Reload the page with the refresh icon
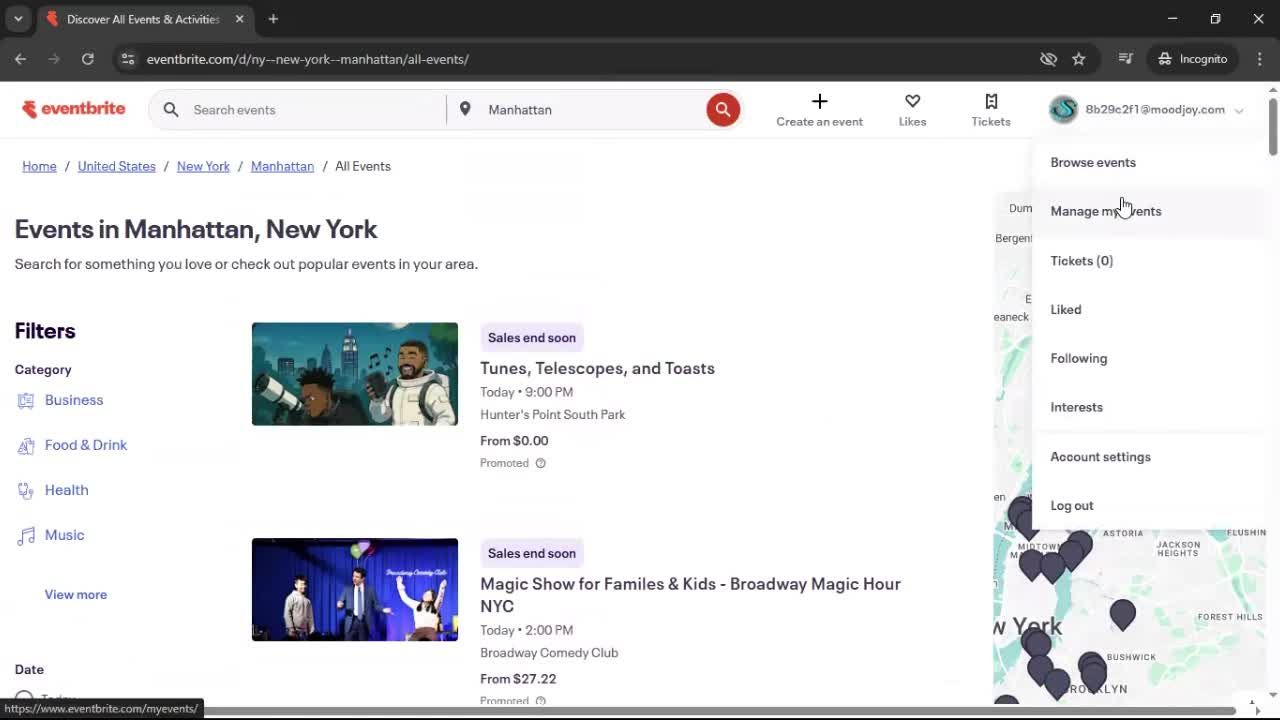Image resolution: width=1280 pixels, height=720 pixels. tap(88, 59)
